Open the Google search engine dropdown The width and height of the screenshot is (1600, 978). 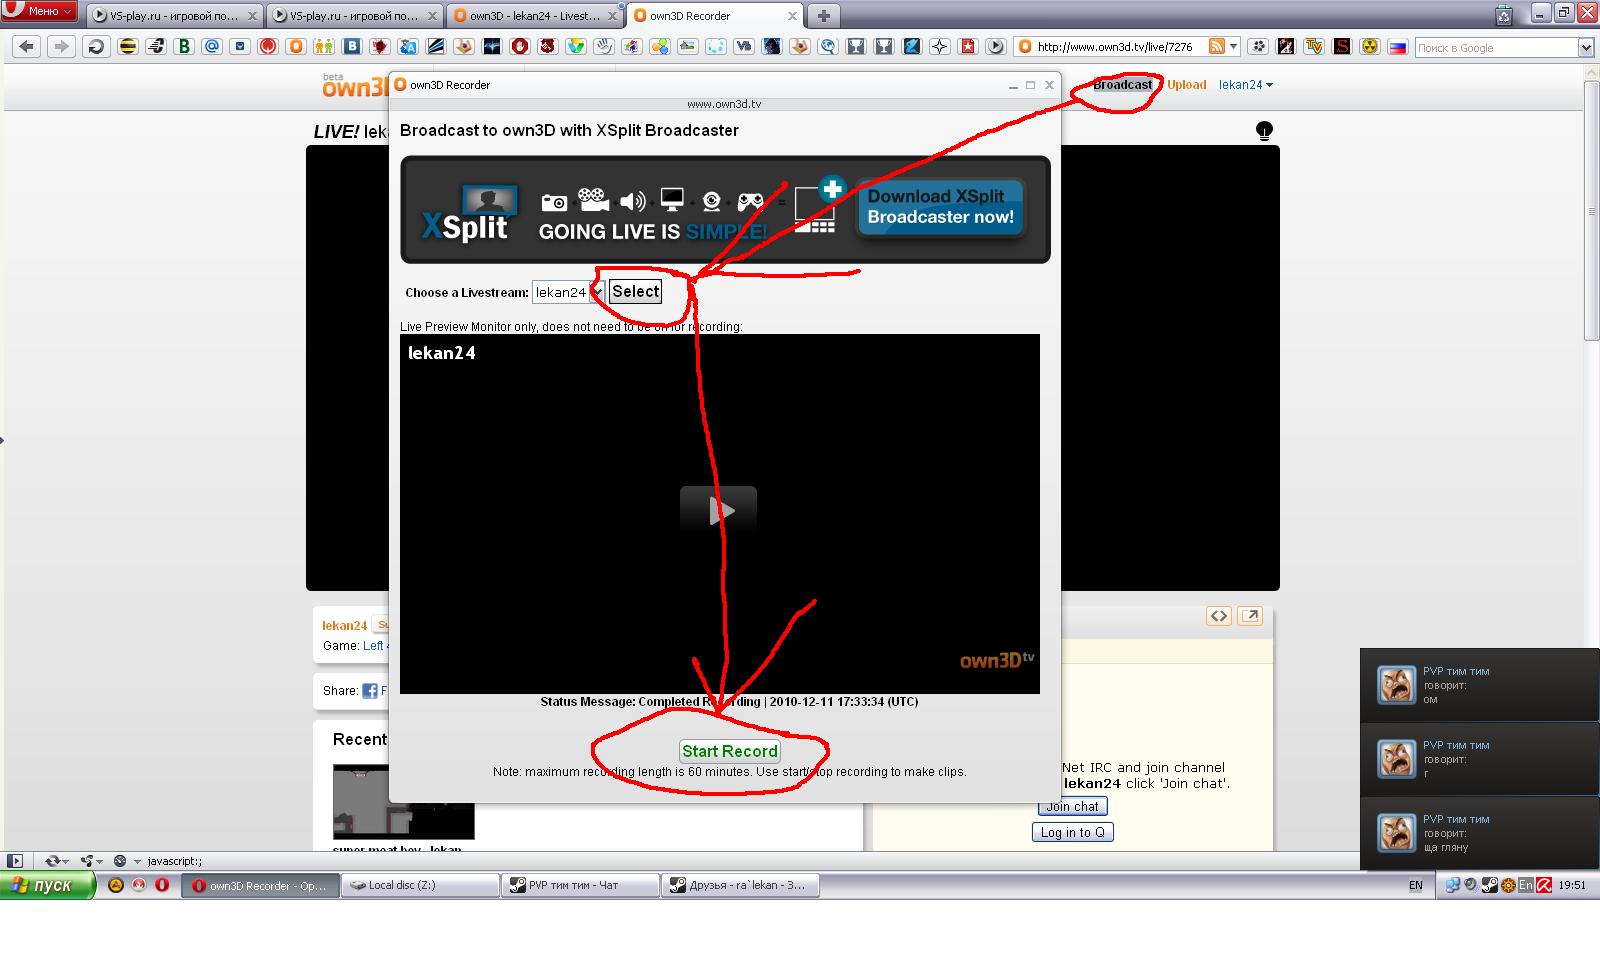(1585, 47)
